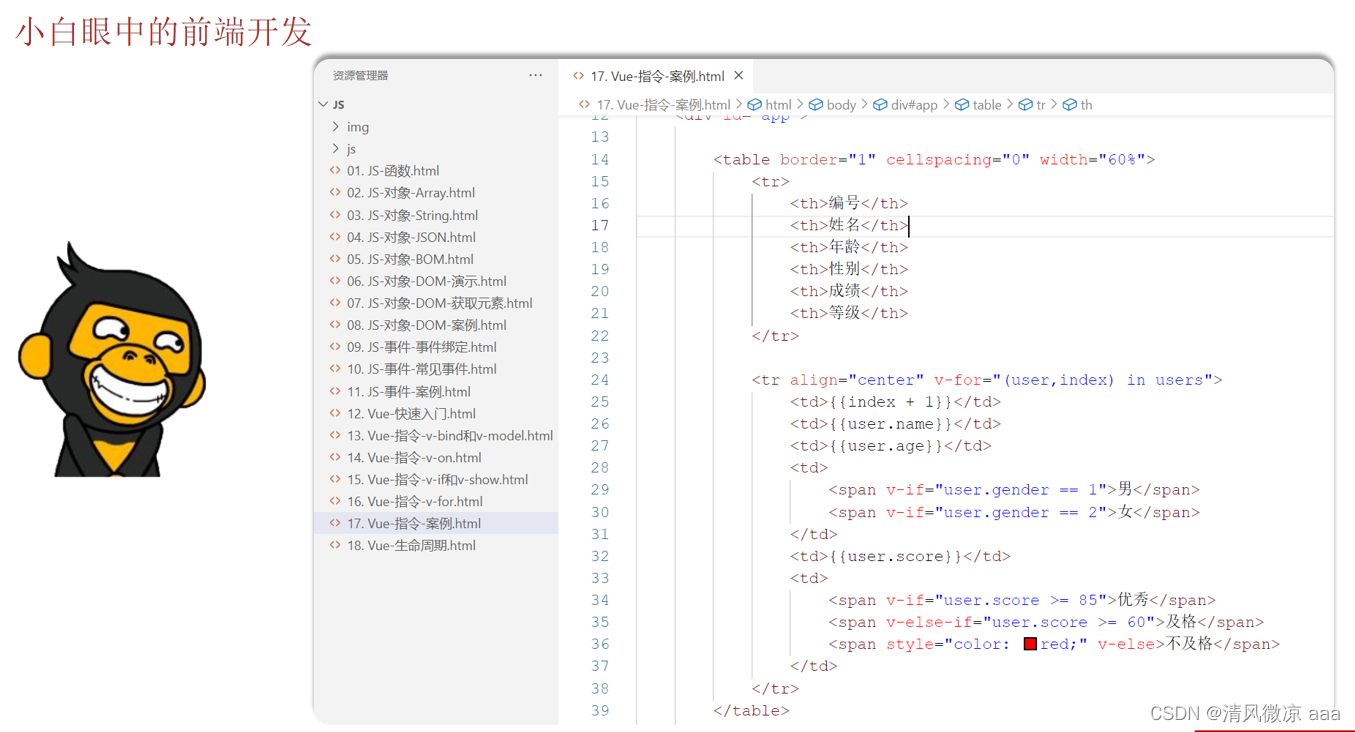The height and width of the screenshot is (732, 1355).
Task: Open 15. Vue-指令-v-if和v-show.html file
Action: point(437,479)
